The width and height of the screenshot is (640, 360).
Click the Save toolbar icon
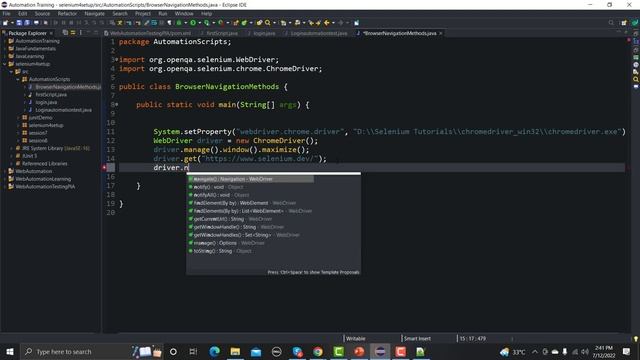coord(19,23)
